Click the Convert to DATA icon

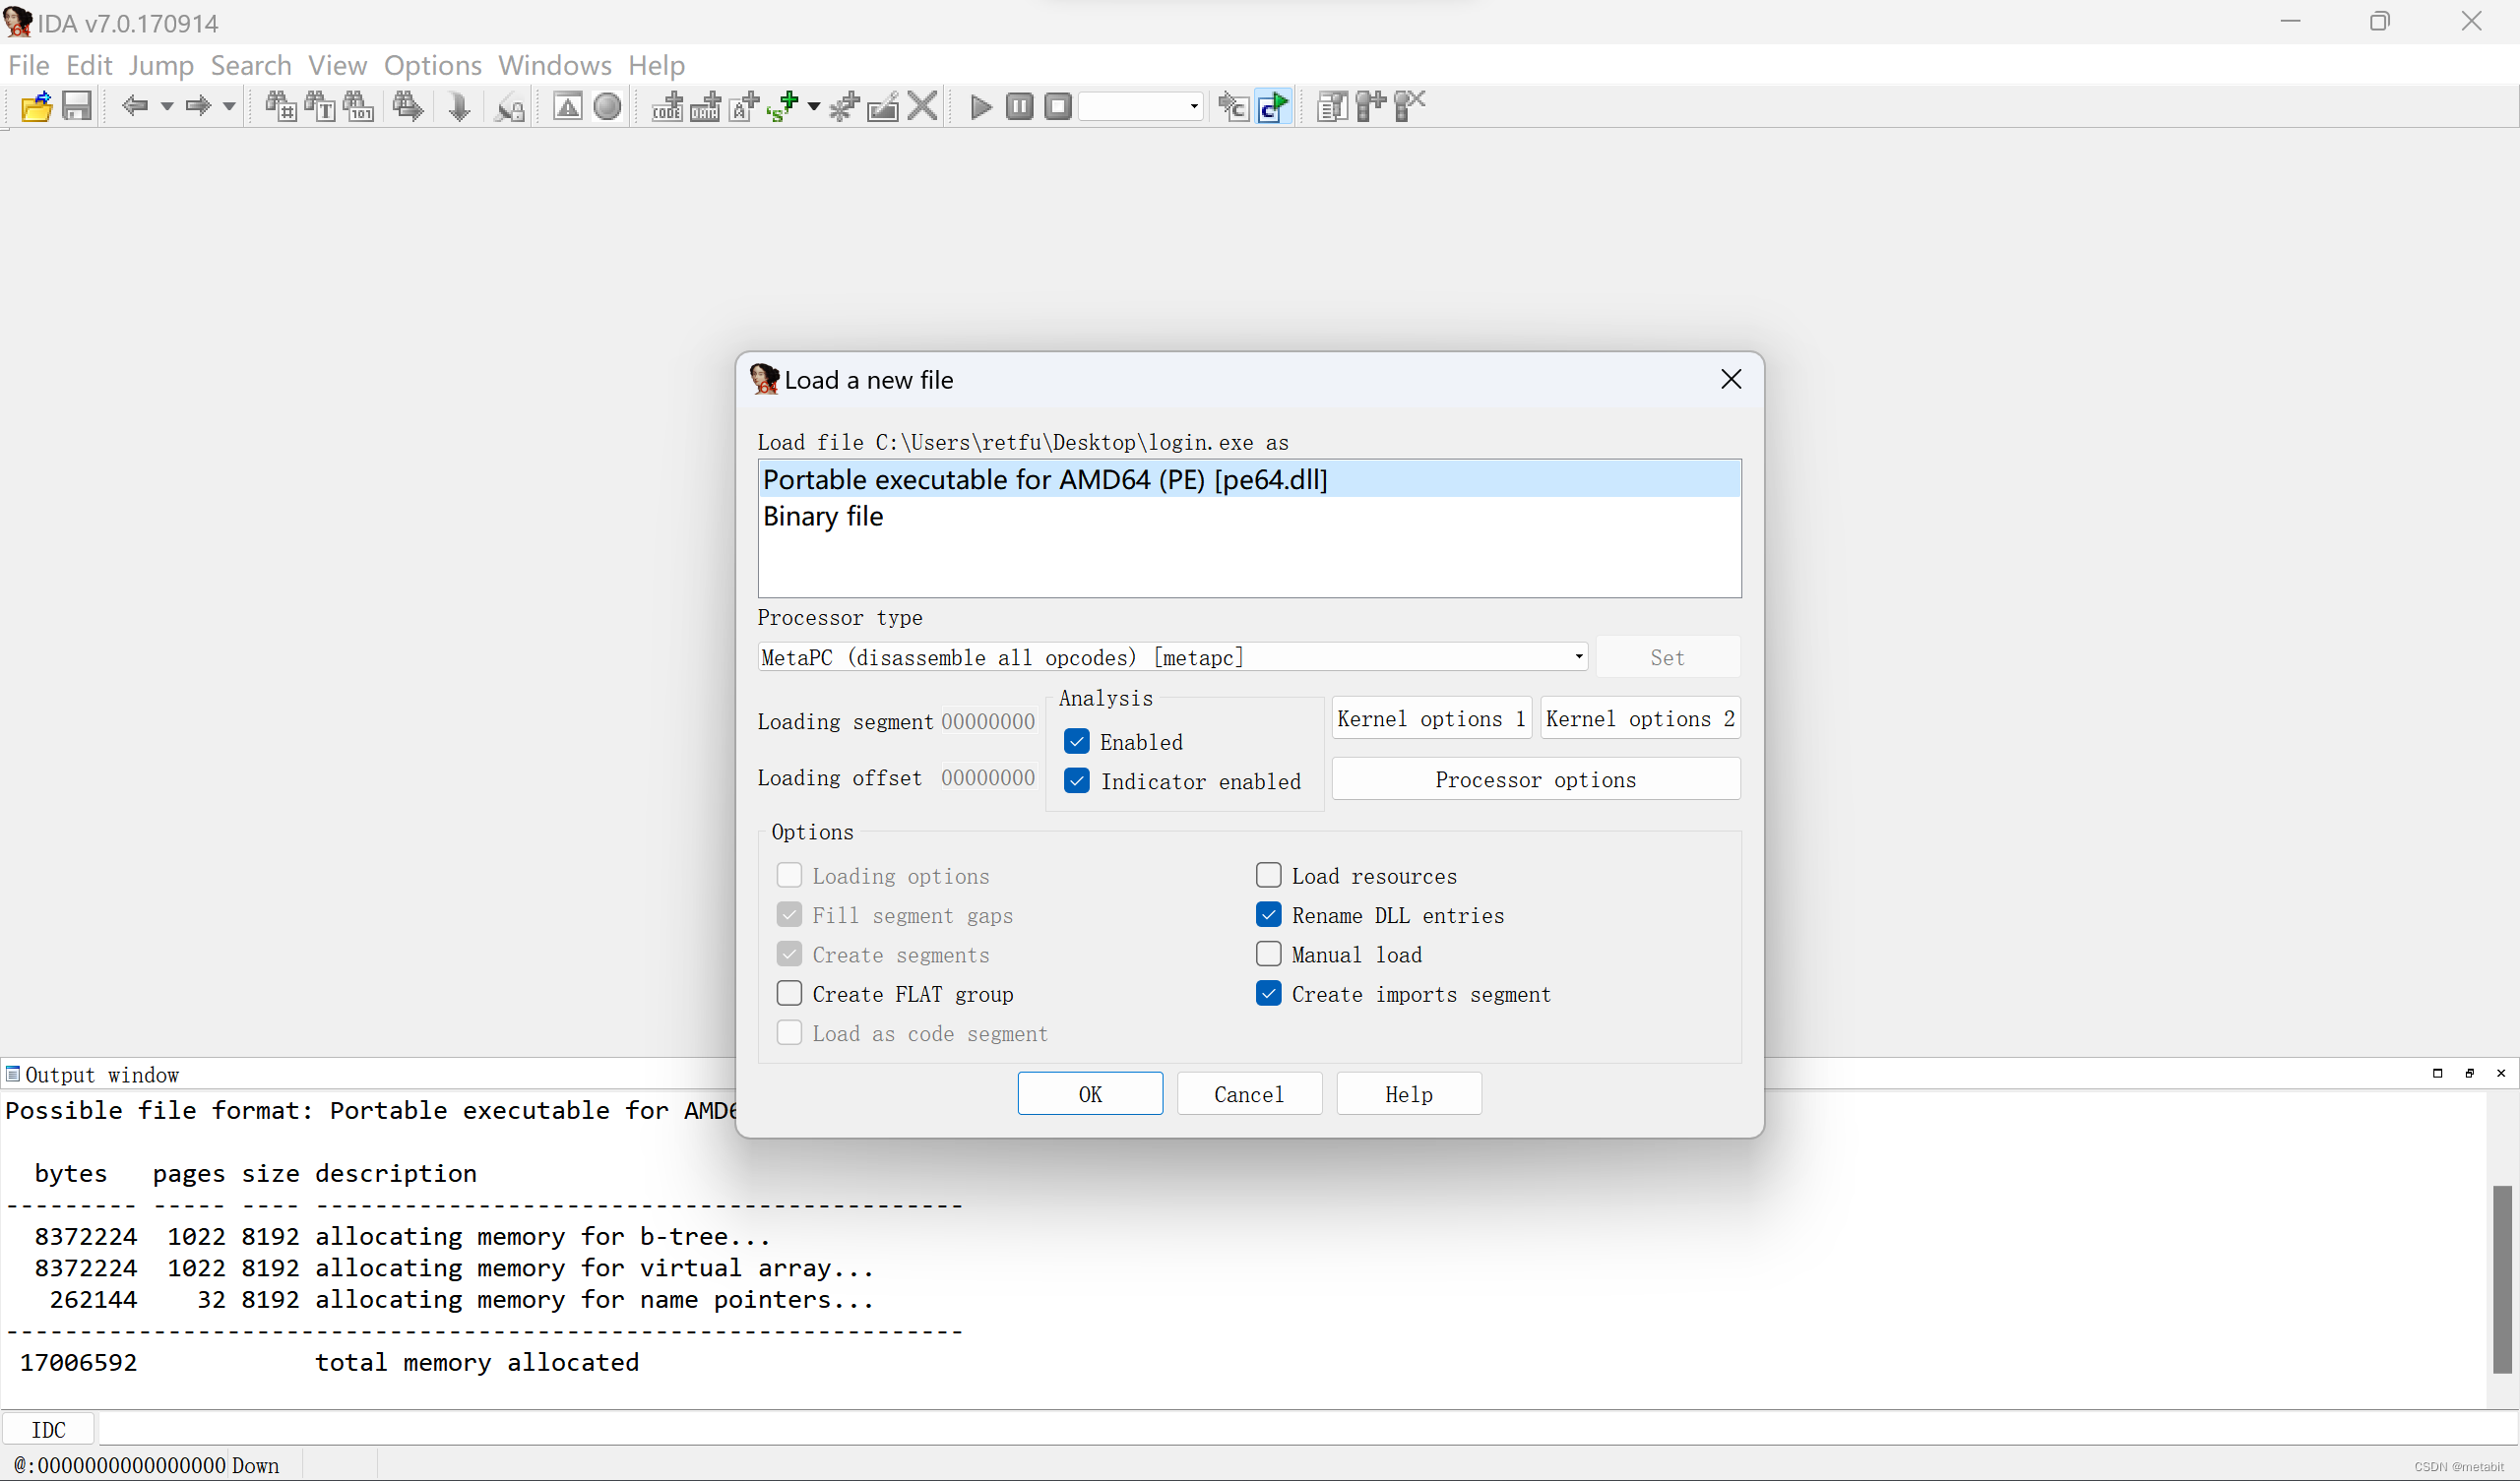pos(706,106)
